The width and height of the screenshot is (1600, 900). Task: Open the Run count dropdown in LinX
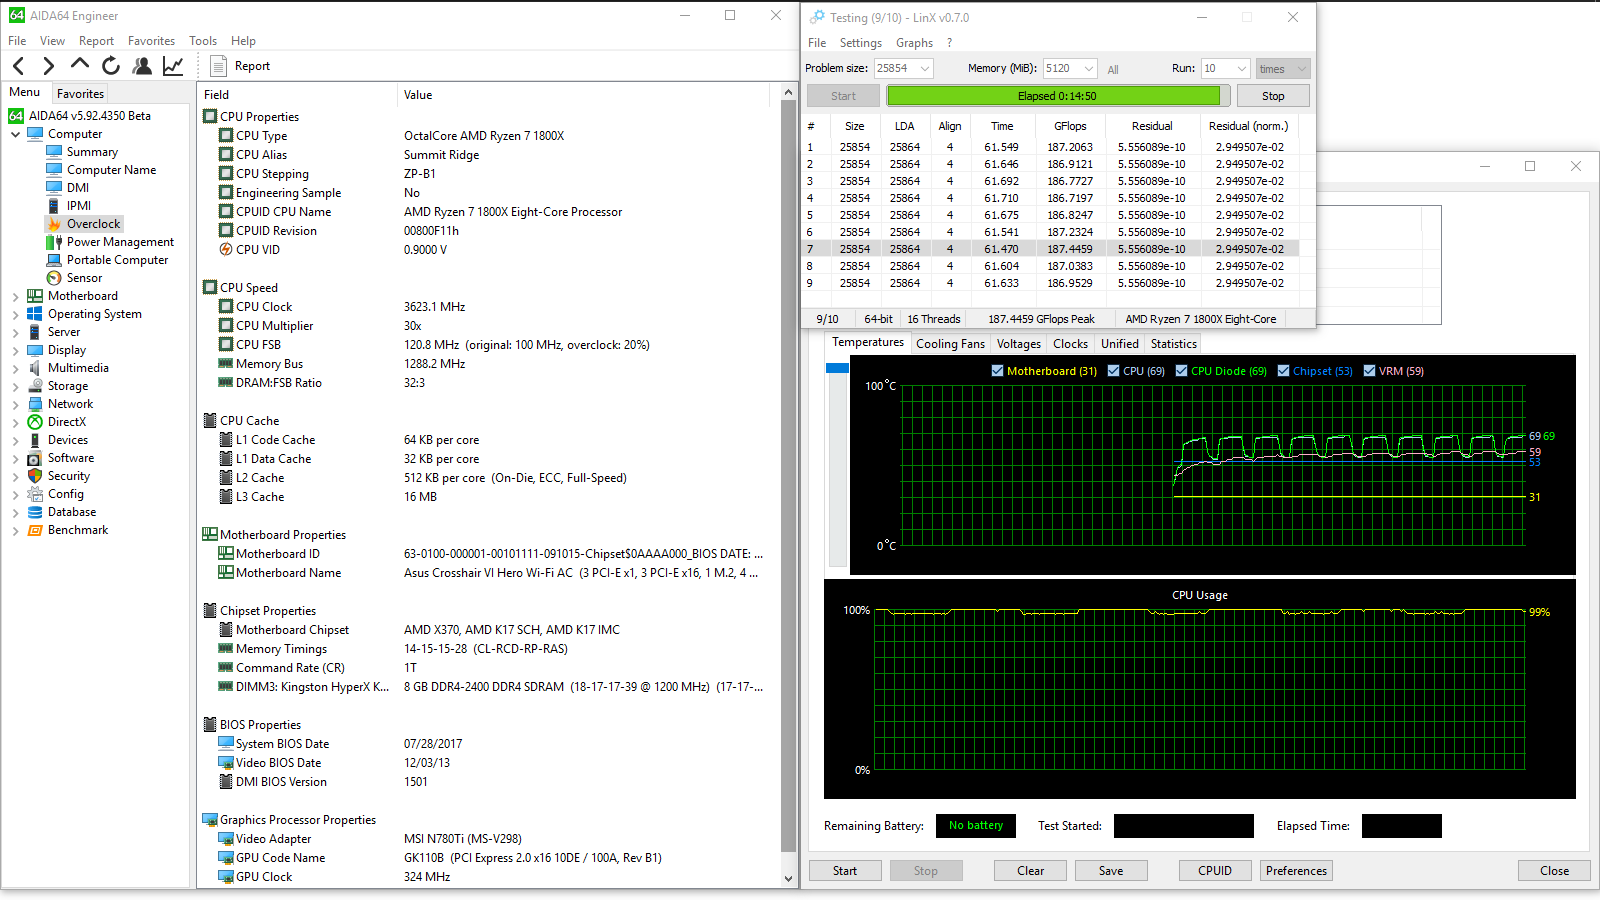(1241, 68)
